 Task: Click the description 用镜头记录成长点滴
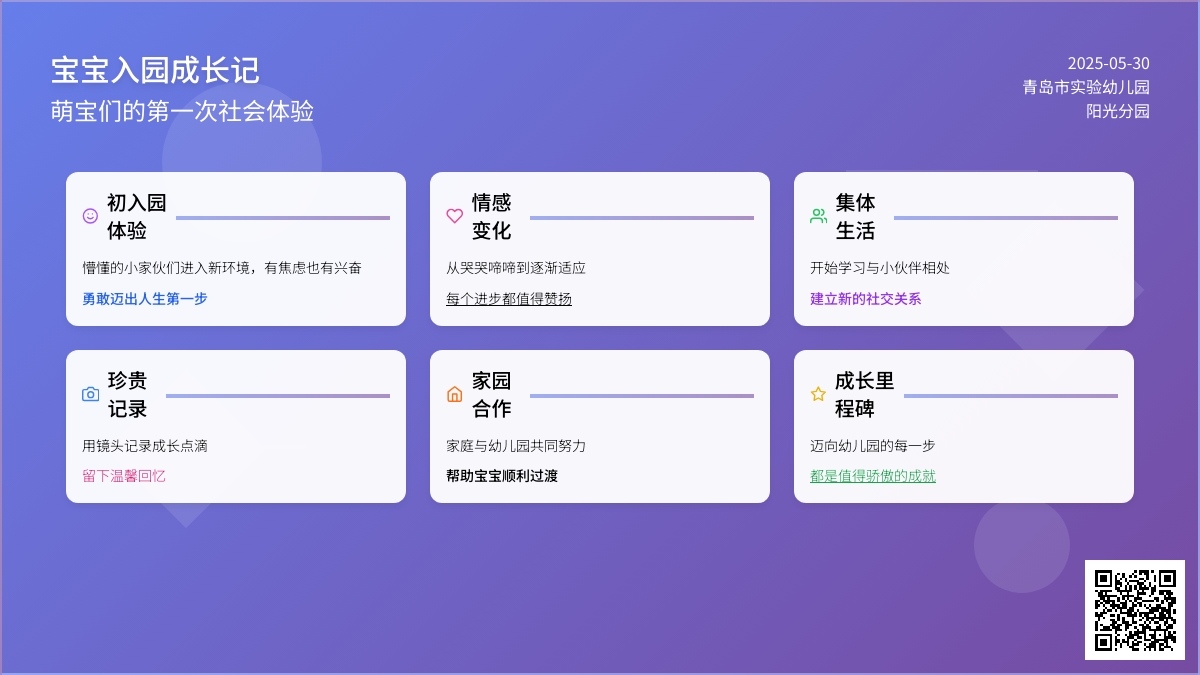coord(145,446)
